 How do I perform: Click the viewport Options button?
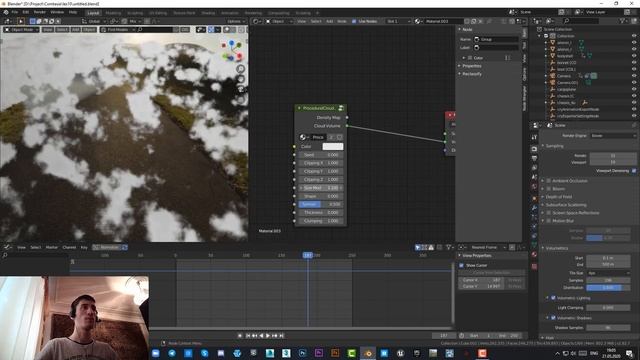(236, 21)
